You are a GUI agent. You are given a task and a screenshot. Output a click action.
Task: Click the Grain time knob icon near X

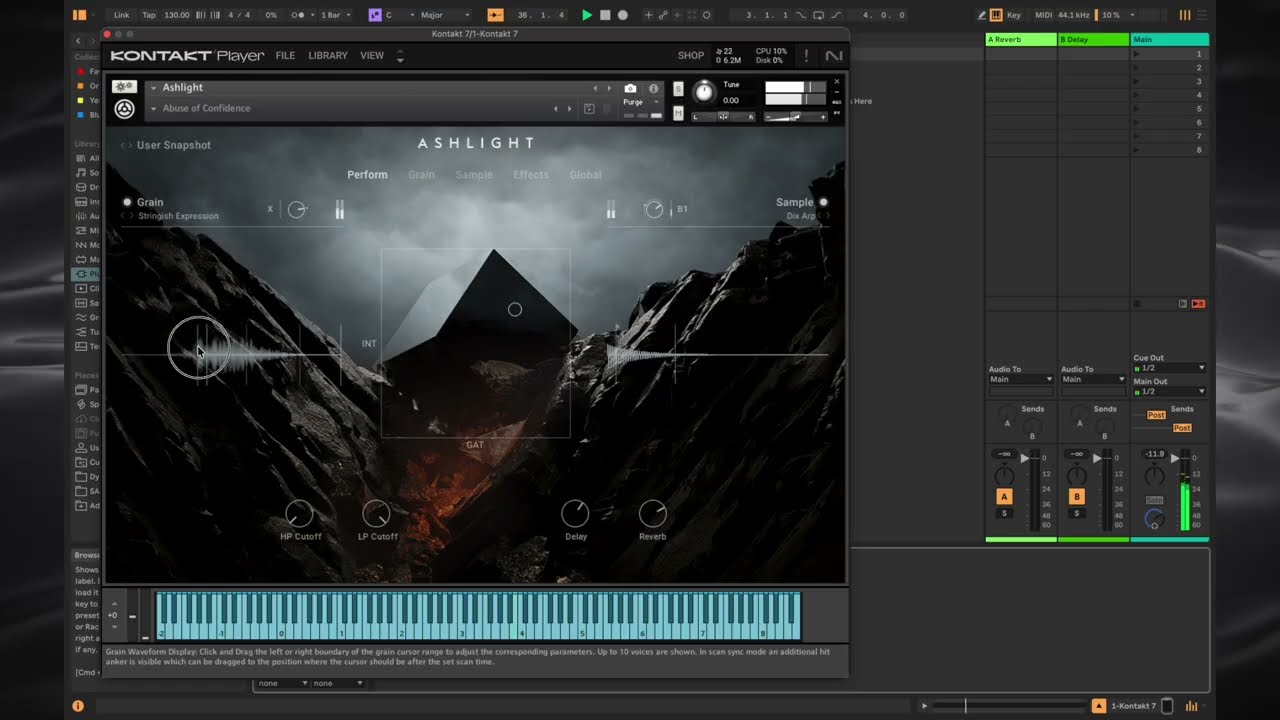click(297, 209)
